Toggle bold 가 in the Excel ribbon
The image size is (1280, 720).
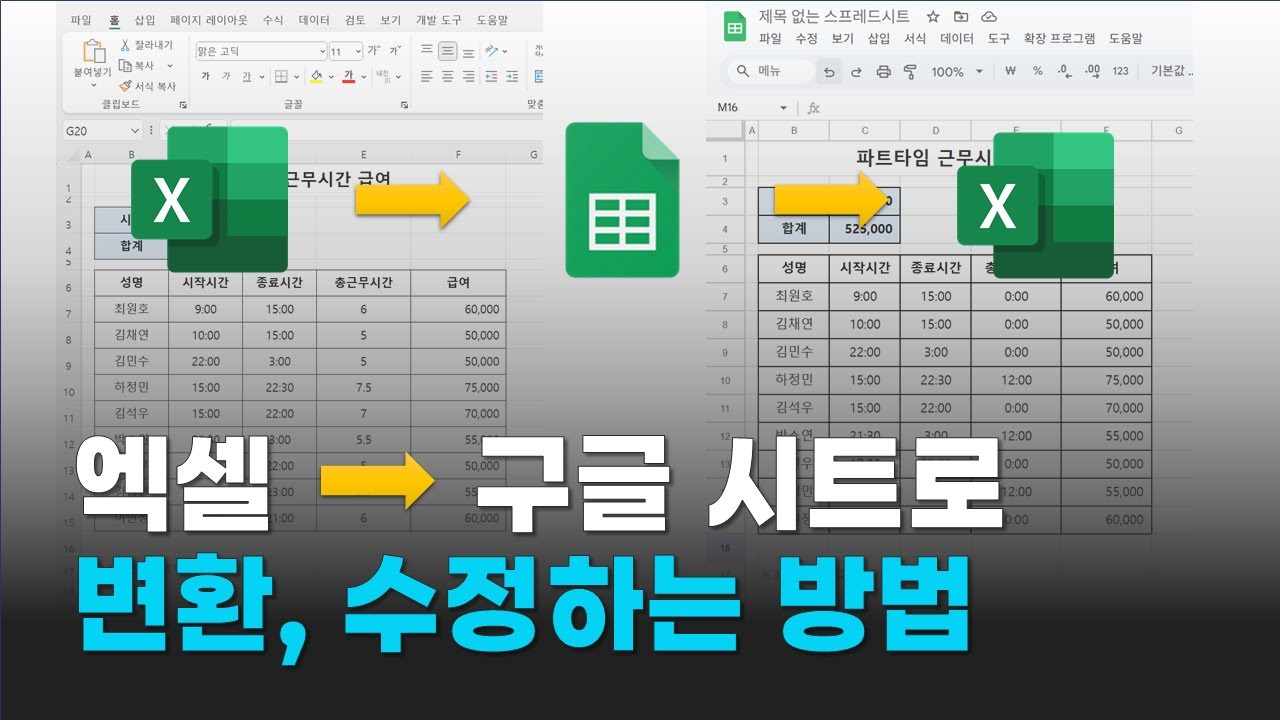[x=205, y=76]
